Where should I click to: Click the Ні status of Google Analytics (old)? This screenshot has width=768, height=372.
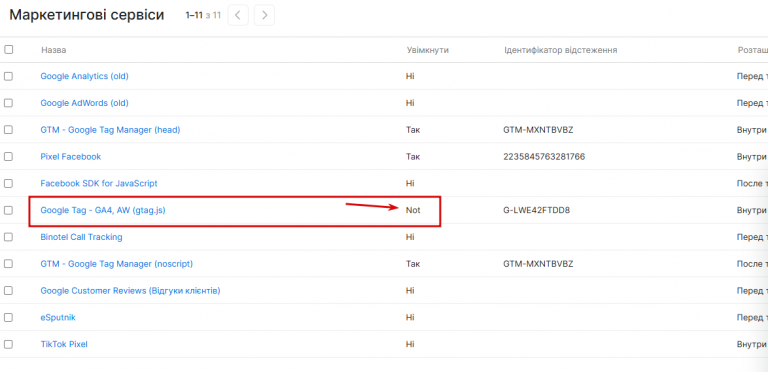pyautogui.click(x=410, y=76)
